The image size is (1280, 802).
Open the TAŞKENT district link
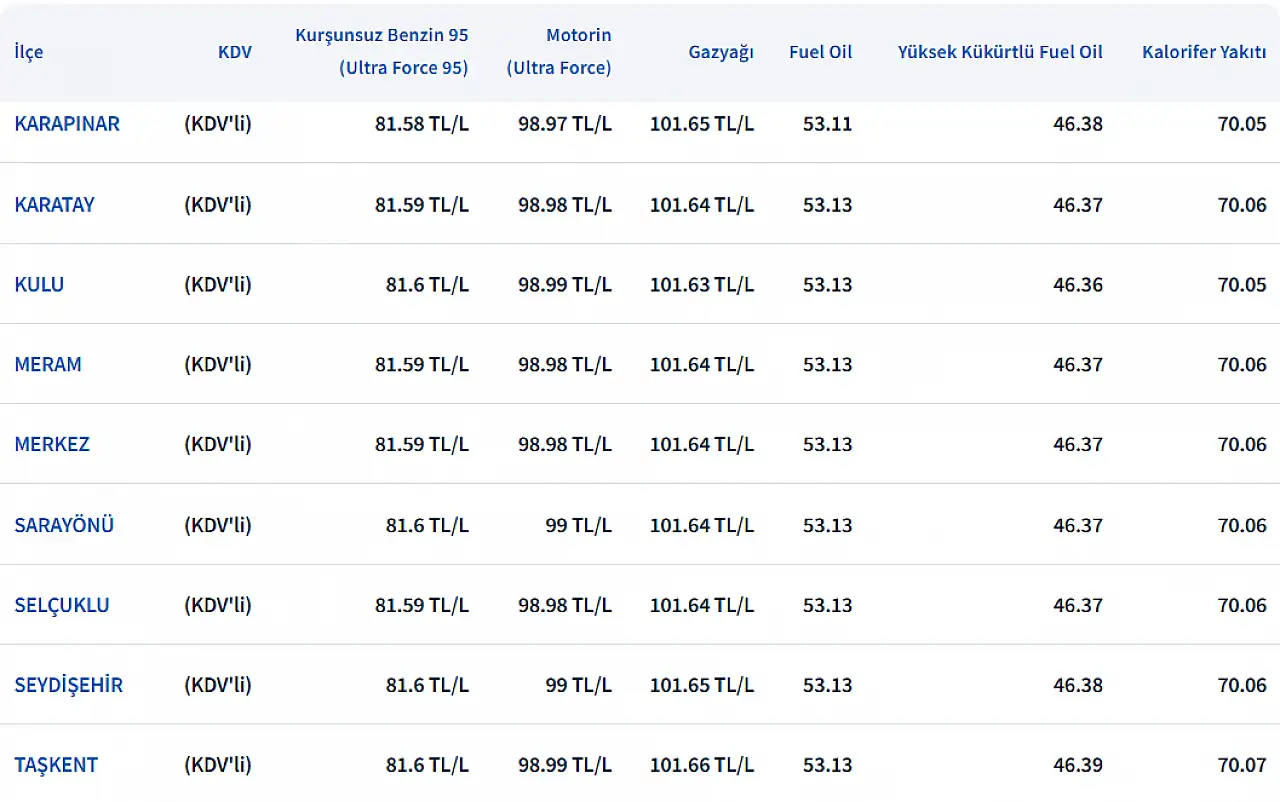point(56,765)
